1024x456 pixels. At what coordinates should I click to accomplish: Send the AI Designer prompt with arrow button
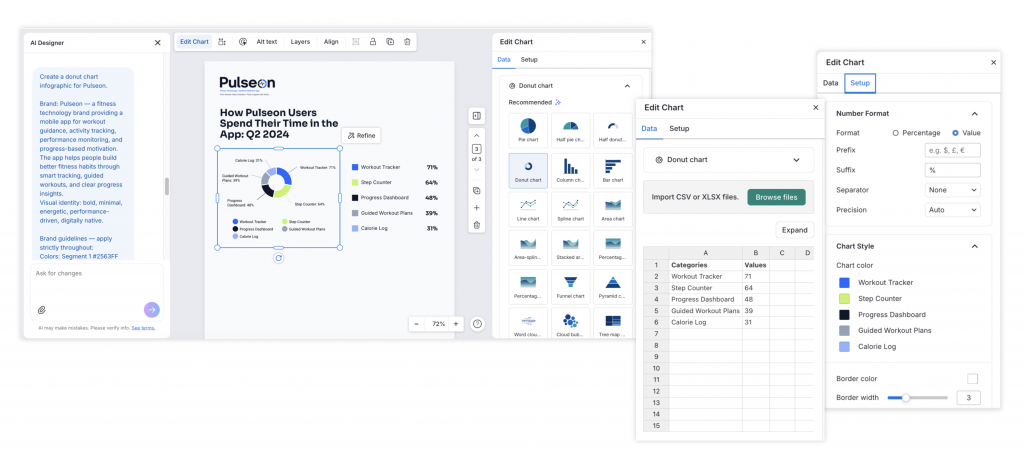152,310
